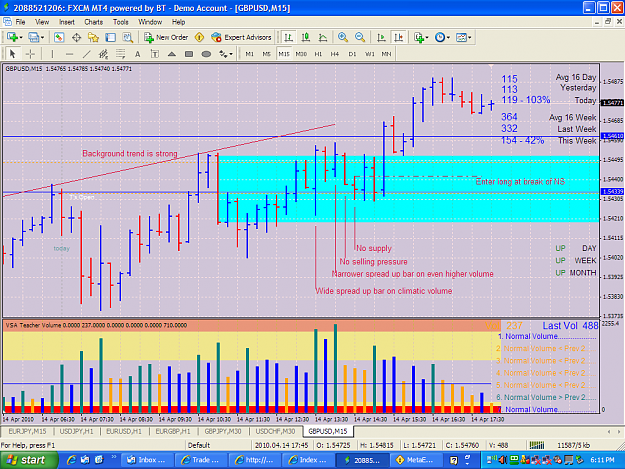625x469 pixels.
Task: Expand the New Chart dropdown arrow
Action: [x=21, y=37]
